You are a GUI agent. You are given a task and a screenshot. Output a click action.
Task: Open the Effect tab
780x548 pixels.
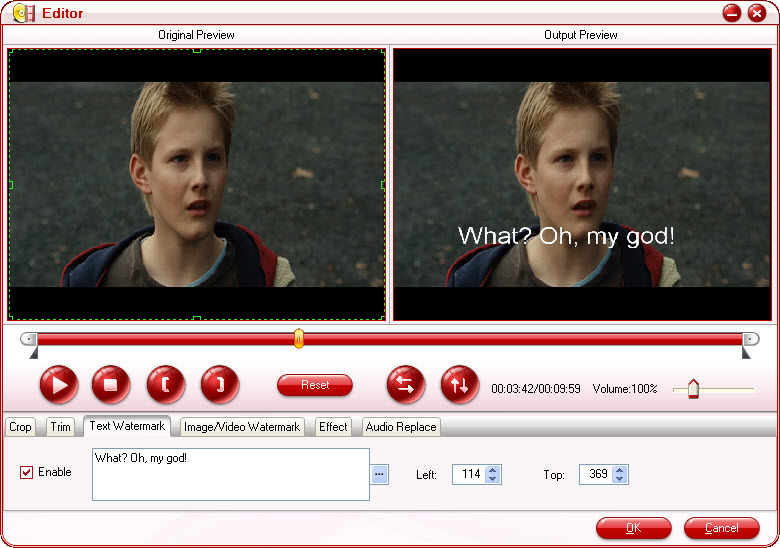[x=333, y=427]
